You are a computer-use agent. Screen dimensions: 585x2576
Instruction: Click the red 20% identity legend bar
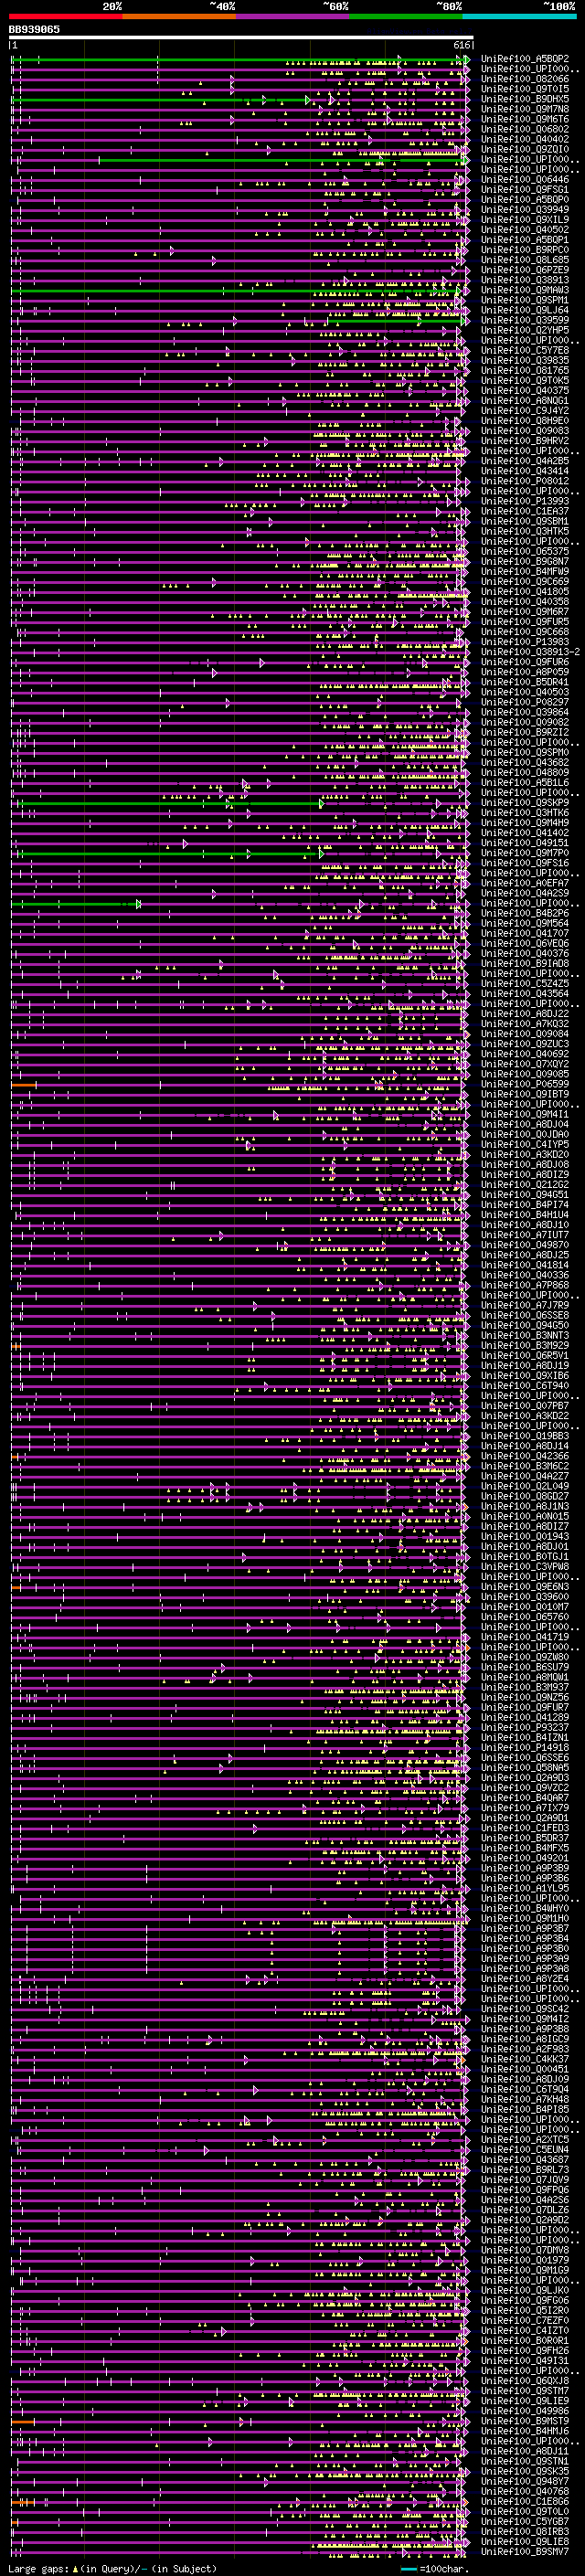click(65, 16)
